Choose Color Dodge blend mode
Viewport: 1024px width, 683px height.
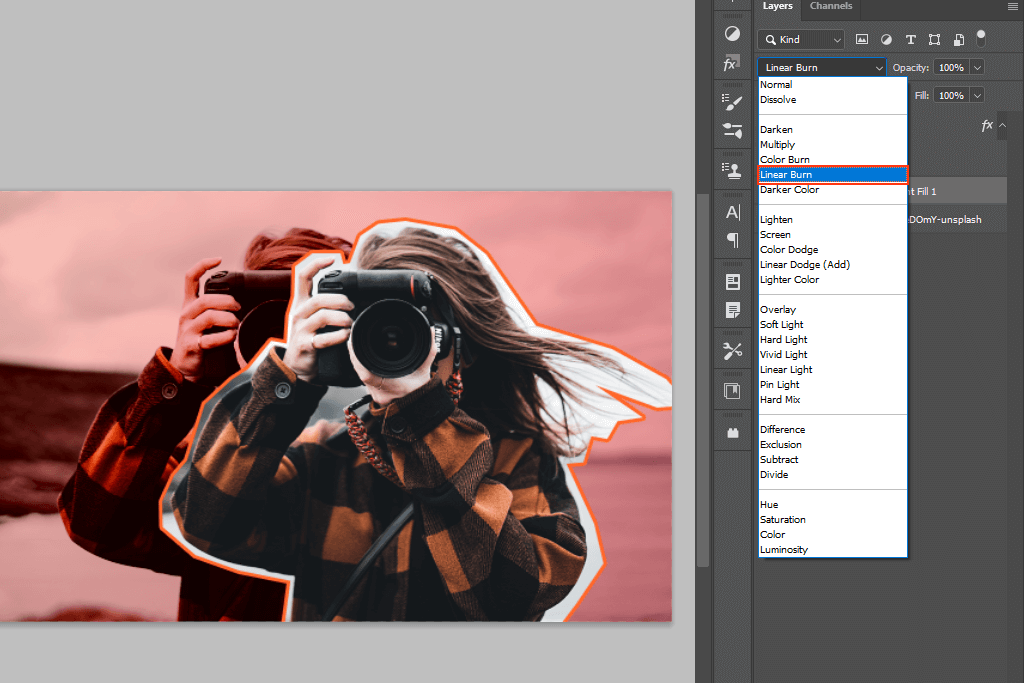tap(833, 249)
